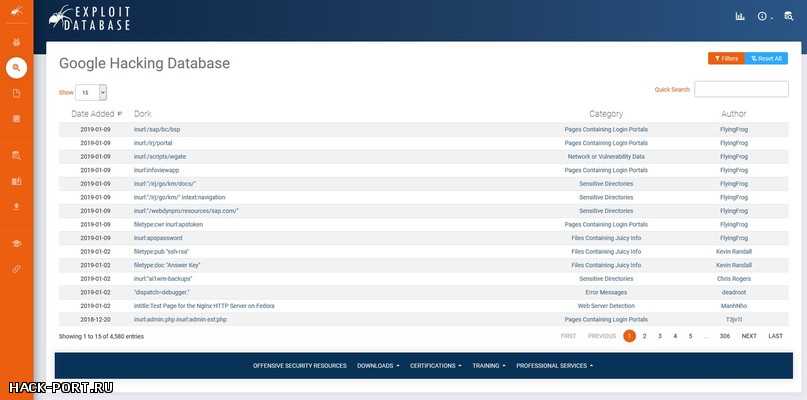Image resolution: width=807 pixels, height=400 pixels.
Task: Click author T3jv1l
Action: click(733, 319)
